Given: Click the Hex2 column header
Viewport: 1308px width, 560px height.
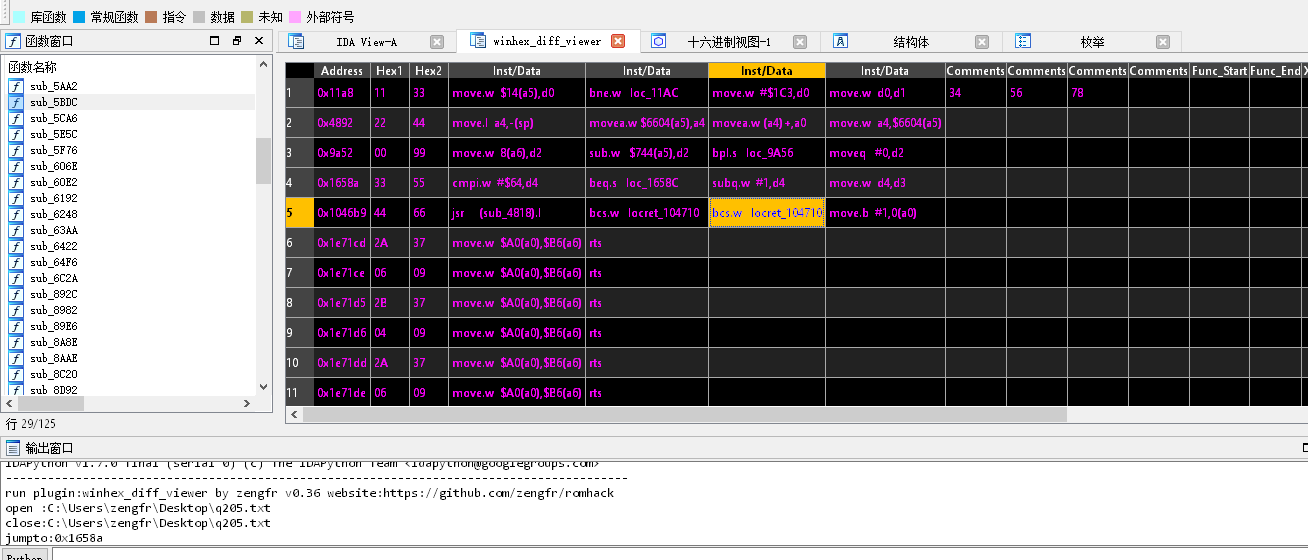Looking at the screenshot, I should point(429,71).
